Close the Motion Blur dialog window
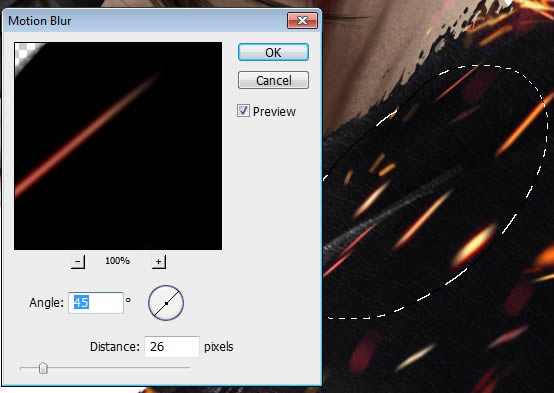The image size is (554, 393). tap(302, 21)
